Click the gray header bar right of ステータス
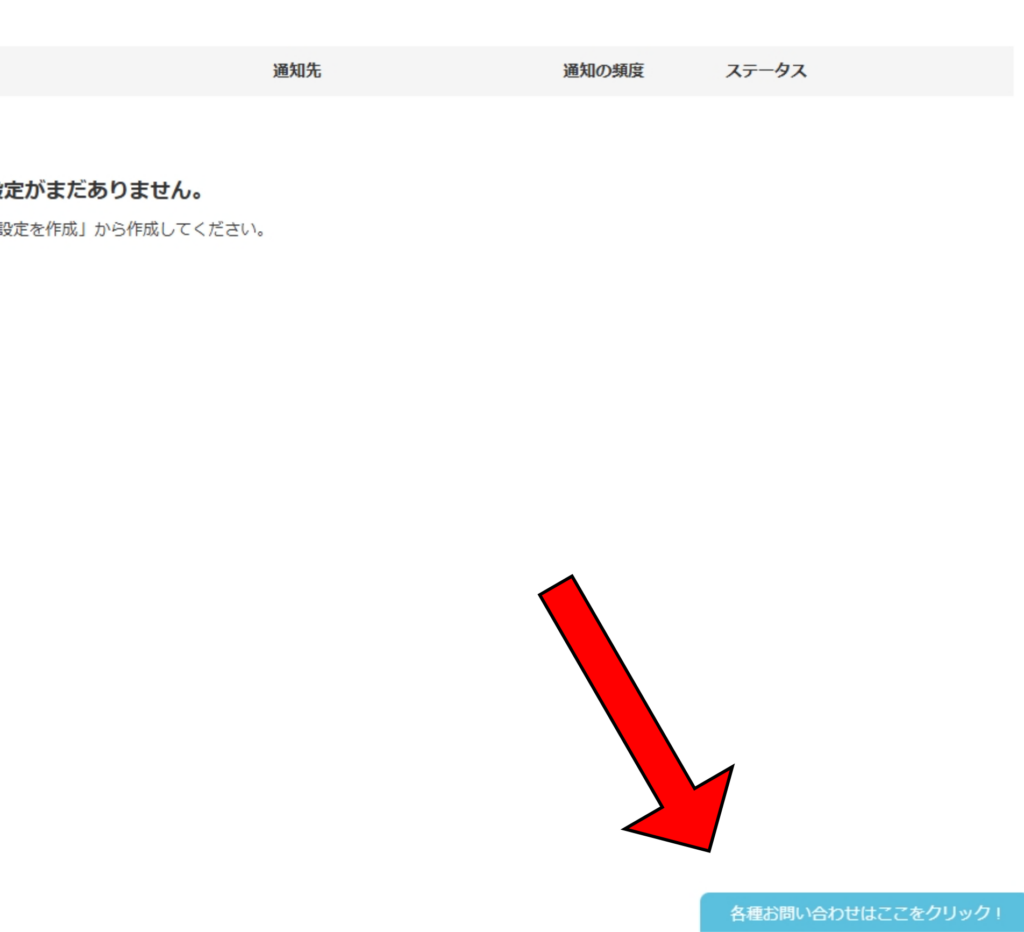1024x932 pixels. pos(910,71)
